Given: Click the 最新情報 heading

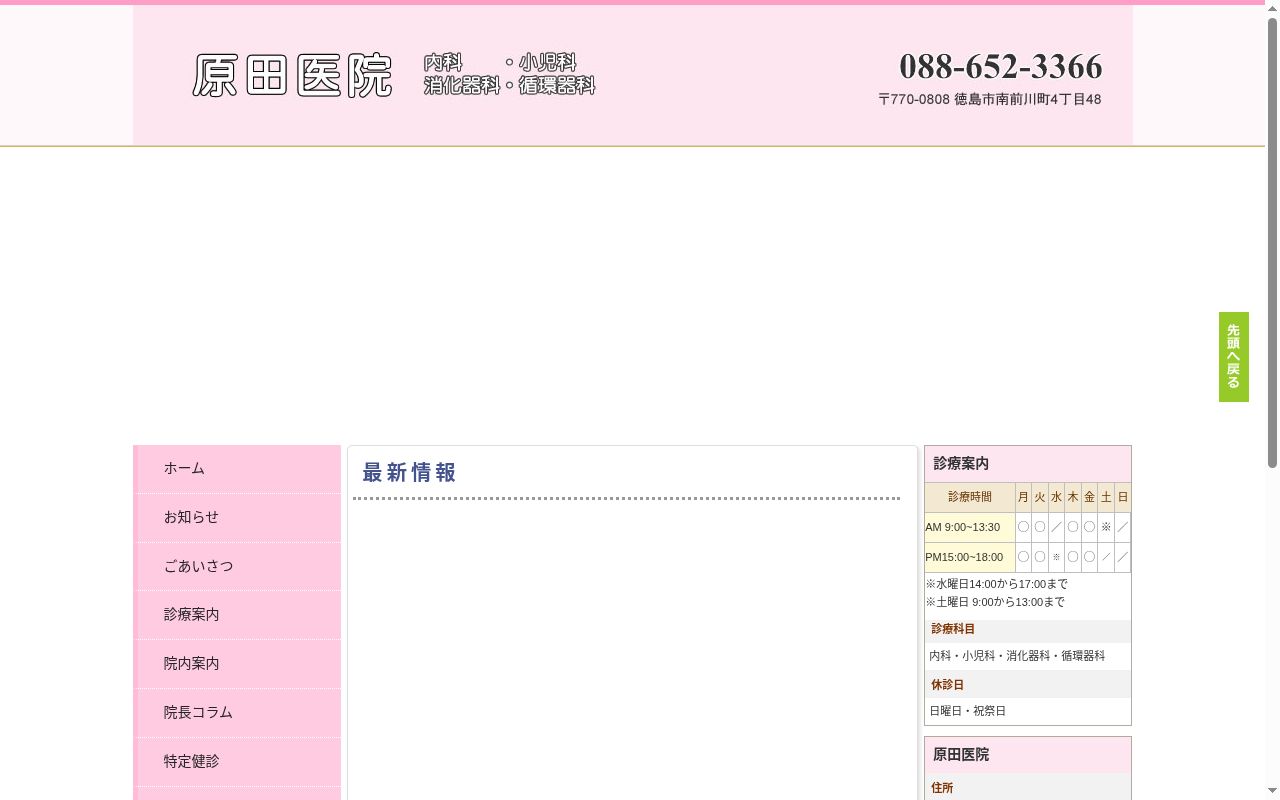Looking at the screenshot, I should [x=409, y=473].
